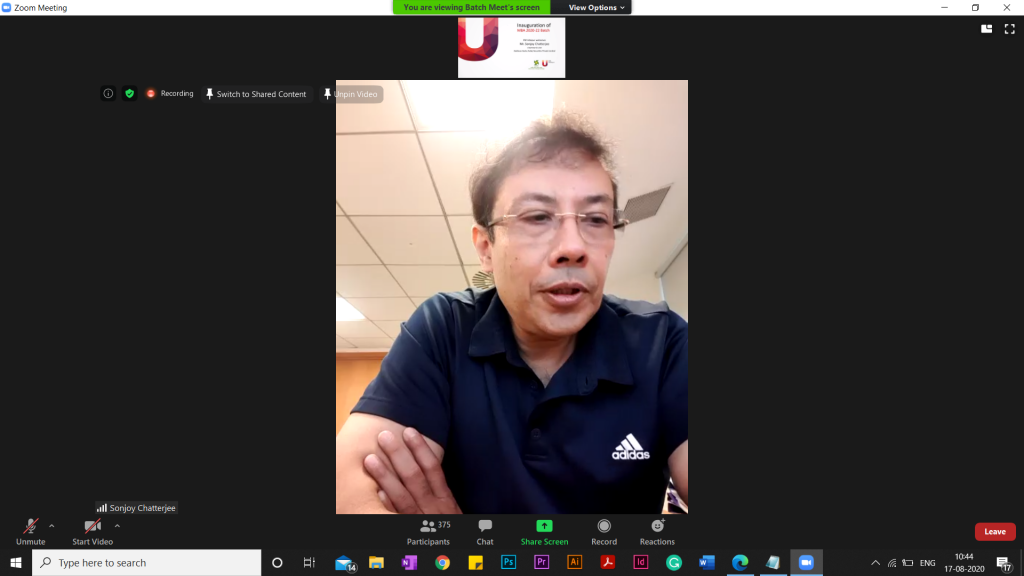Start recording with the Record icon
The height and width of the screenshot is (576, 1024).
point(604,526)
